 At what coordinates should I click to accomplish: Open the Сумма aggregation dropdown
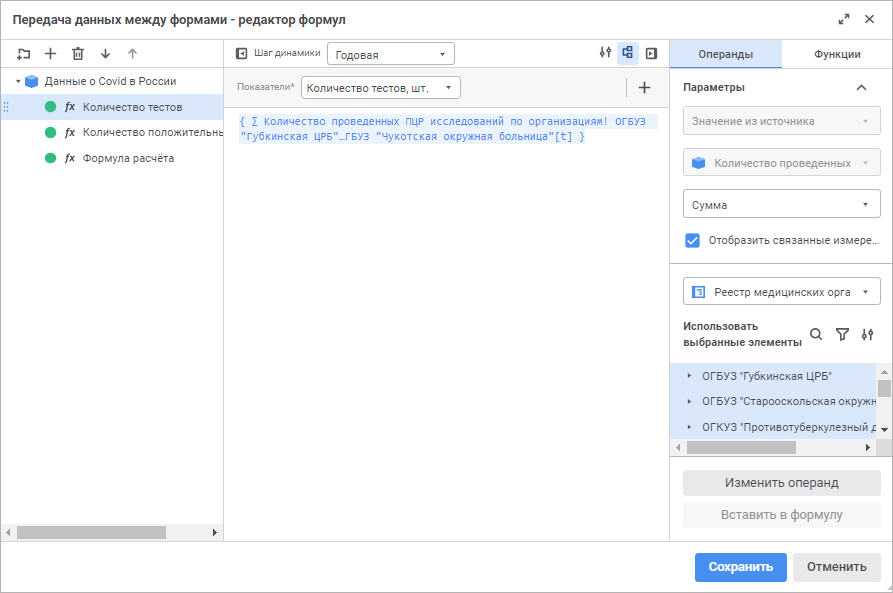pyautogui.click(x=781, y=205)
